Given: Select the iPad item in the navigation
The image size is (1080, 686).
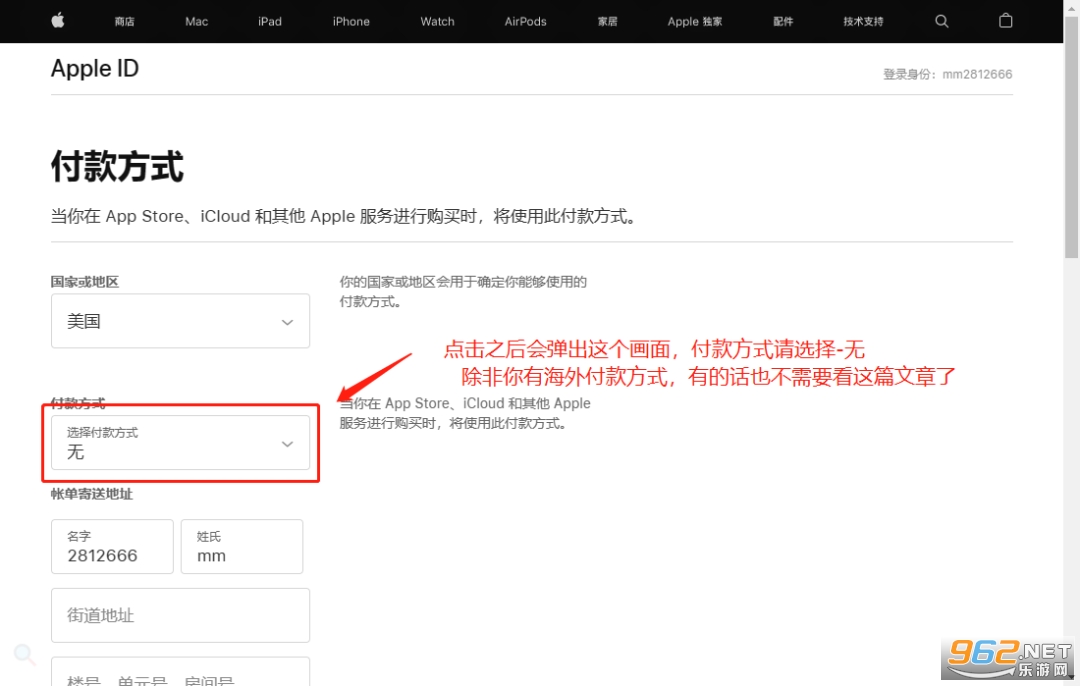Looking at the screenshot, I should [x=269, y=21].
